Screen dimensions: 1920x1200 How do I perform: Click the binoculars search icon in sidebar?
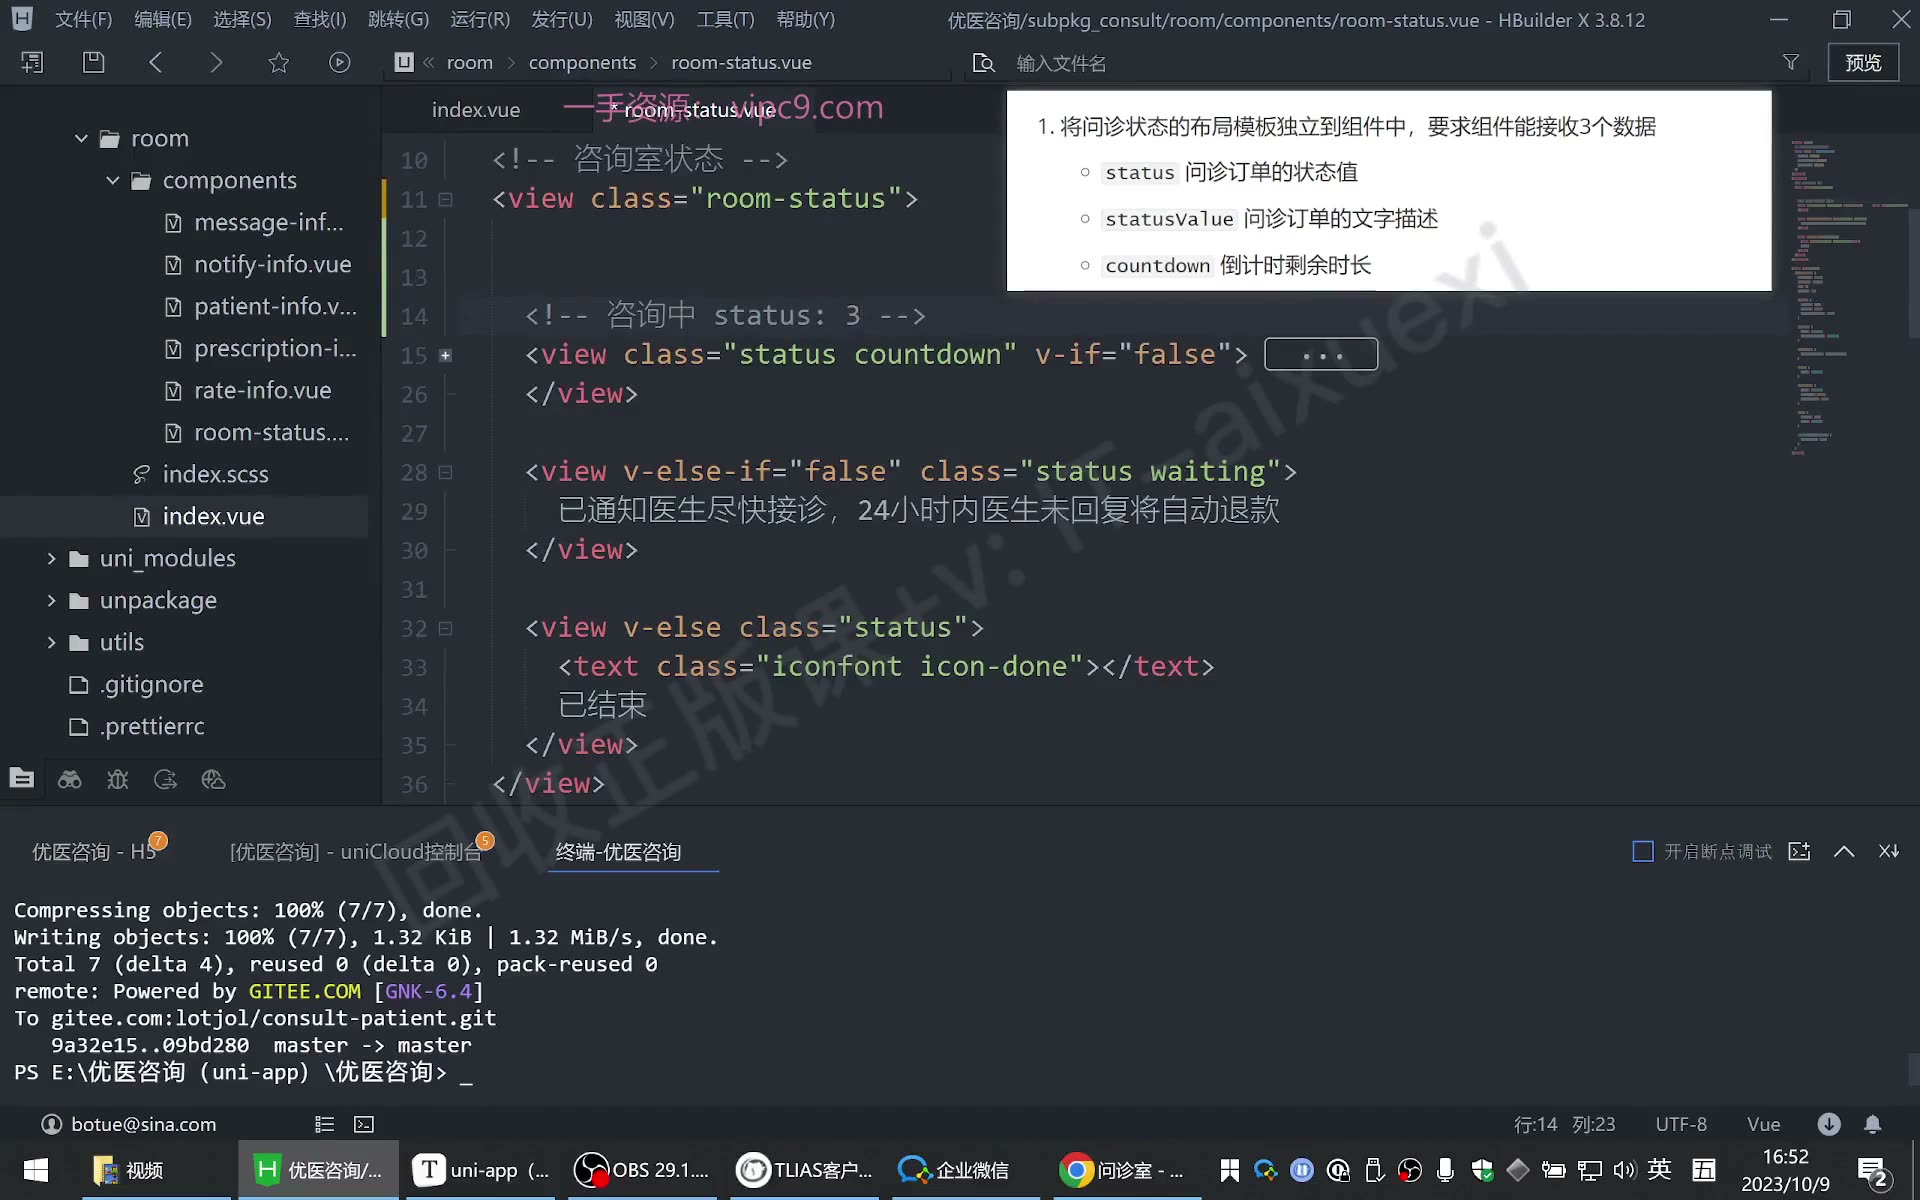click(69, 779)
